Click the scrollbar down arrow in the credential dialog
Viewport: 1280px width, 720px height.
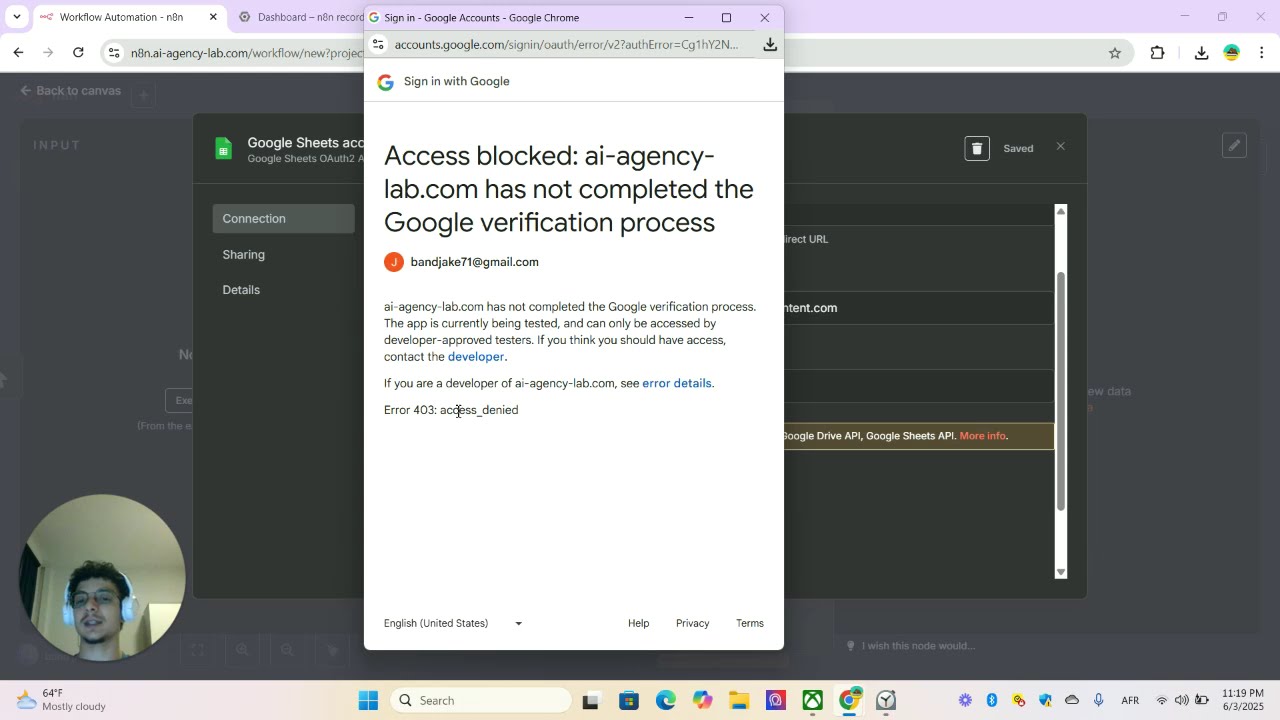(x=1061, y=573)
